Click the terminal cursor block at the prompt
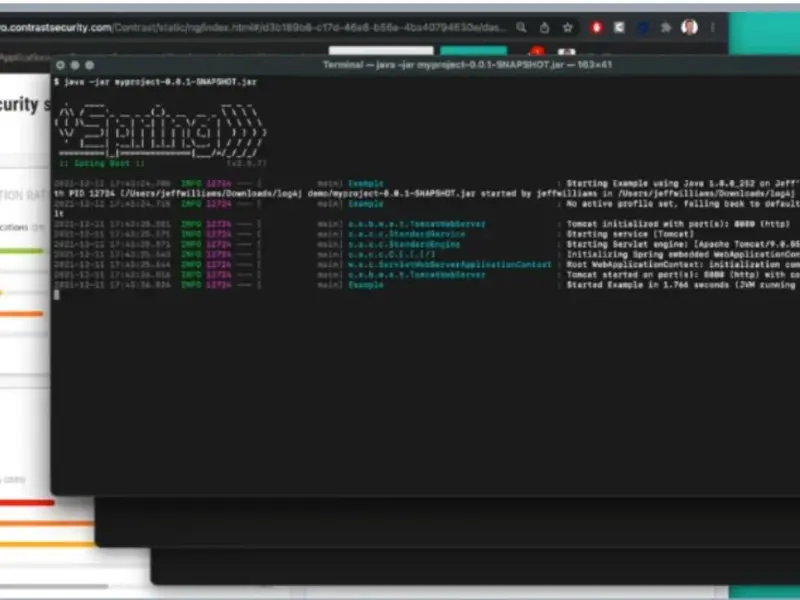Viewport: 800px width, 600px height. pos(57,294)
